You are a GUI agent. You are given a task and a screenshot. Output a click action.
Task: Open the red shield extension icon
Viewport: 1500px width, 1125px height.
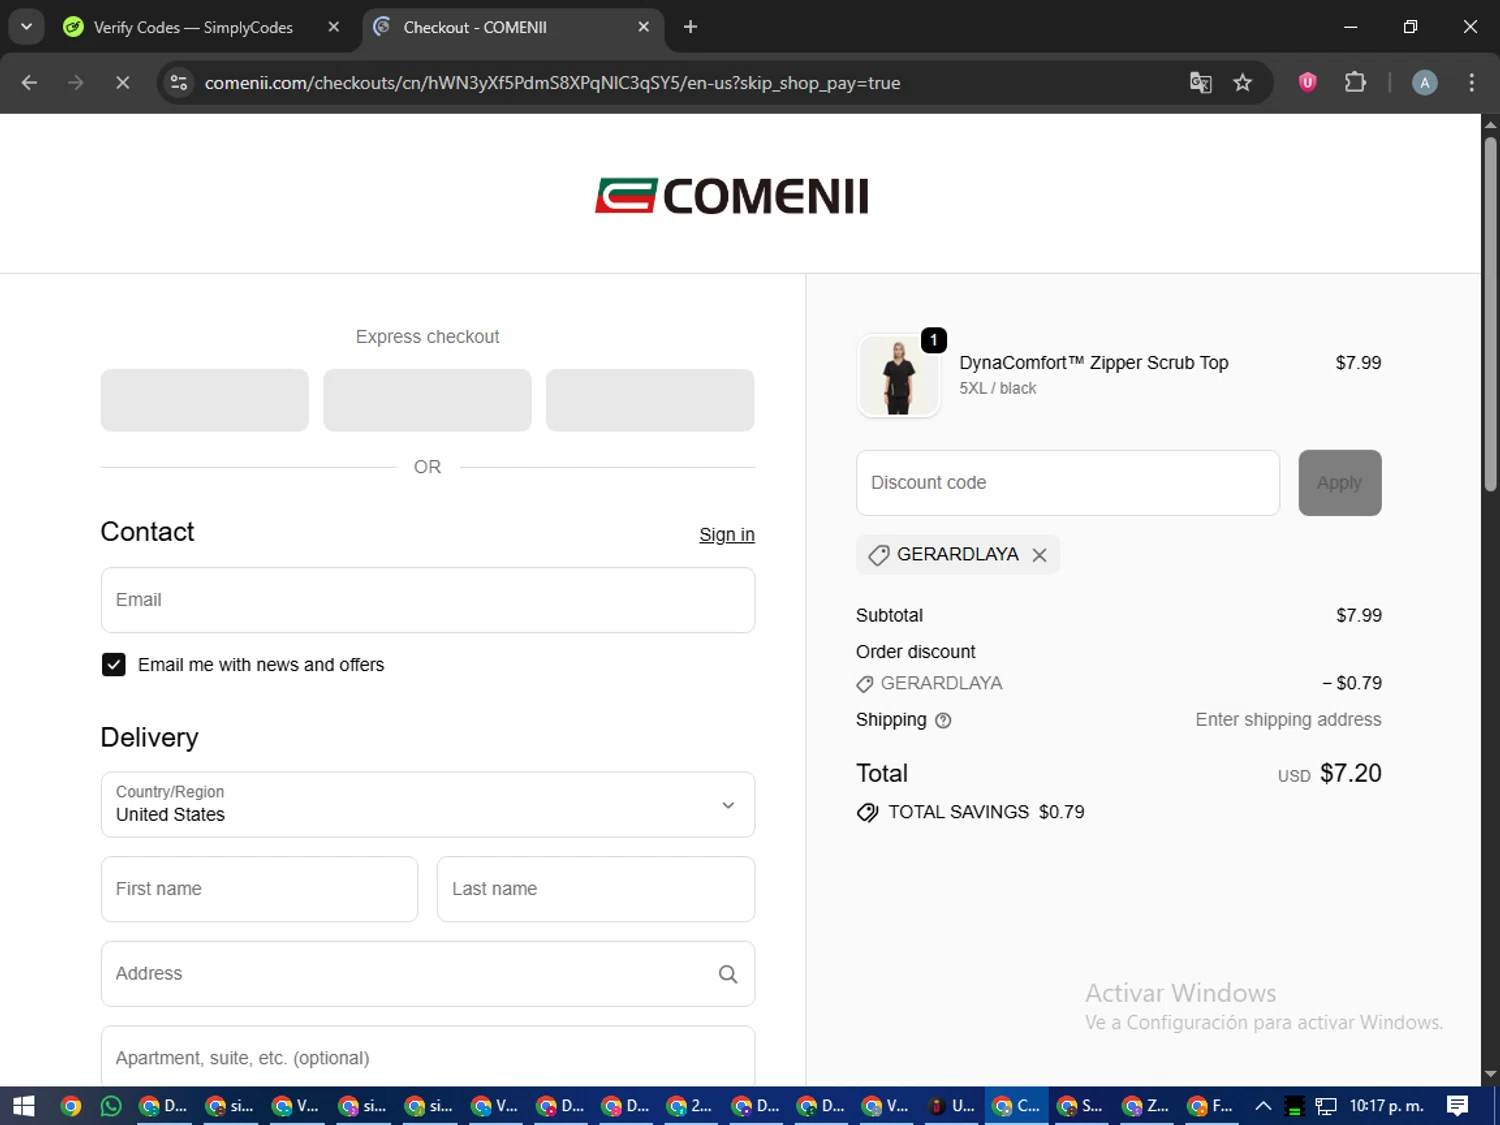pyautogui.click(x=1307, y=83)
